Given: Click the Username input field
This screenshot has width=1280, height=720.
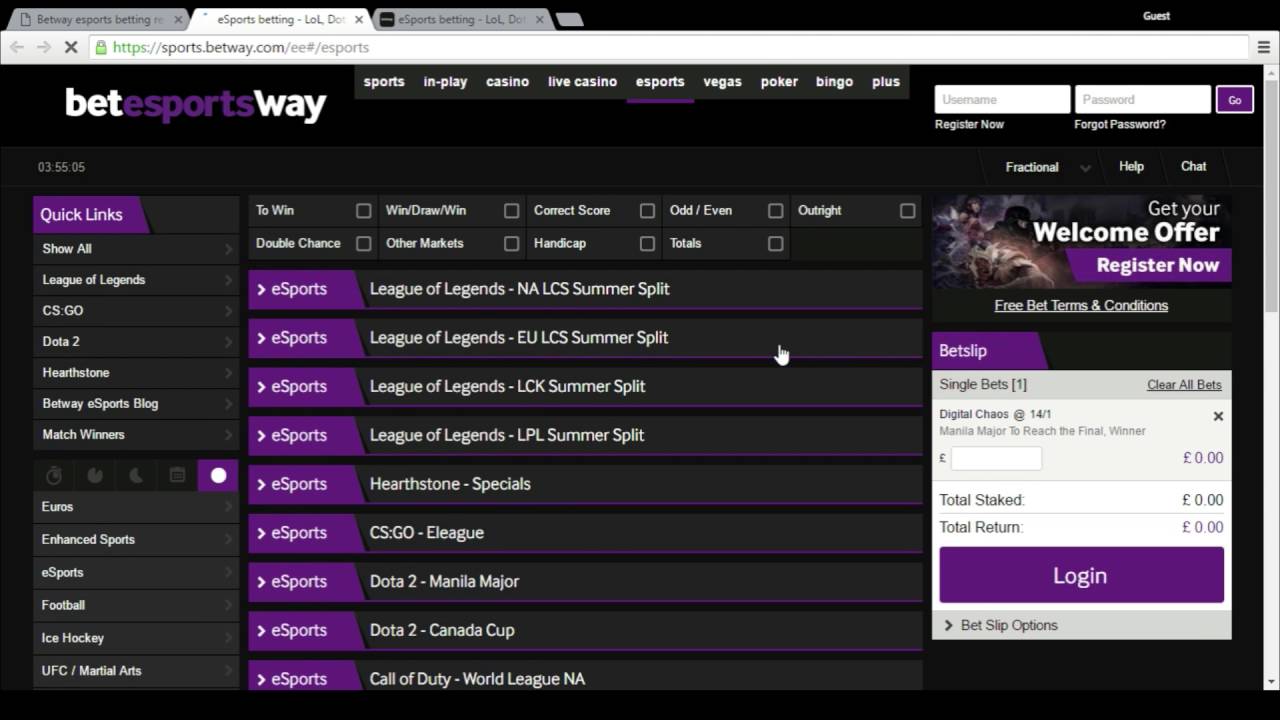Looking at the screenshot, I should point(1003,99).
